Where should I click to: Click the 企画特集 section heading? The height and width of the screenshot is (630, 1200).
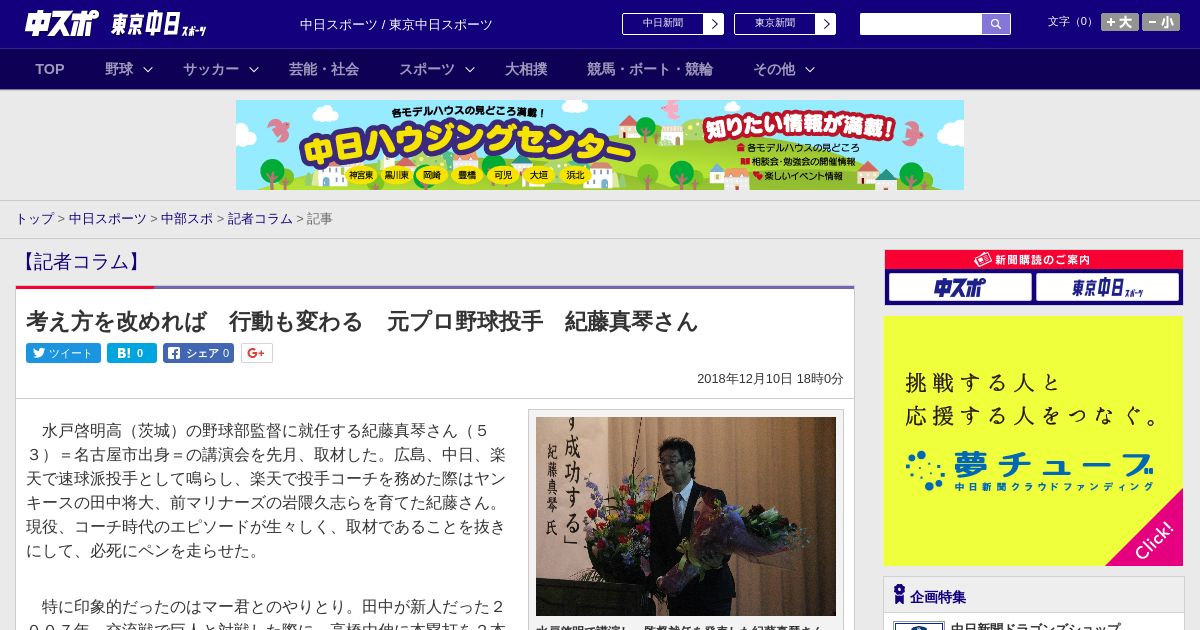938,597
